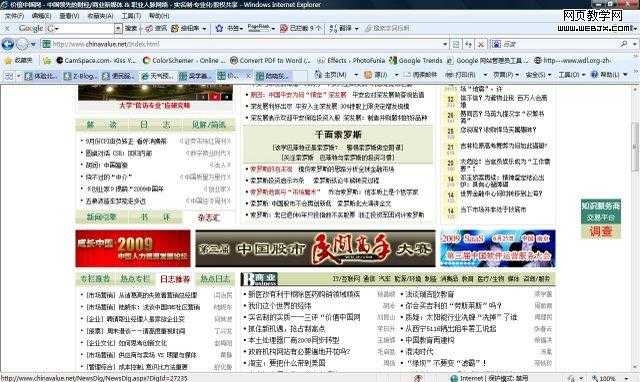Expand the Google search field history dropdown
This screenshot has height=382, width=640.
pyautogui.click(x=118, y=29)
